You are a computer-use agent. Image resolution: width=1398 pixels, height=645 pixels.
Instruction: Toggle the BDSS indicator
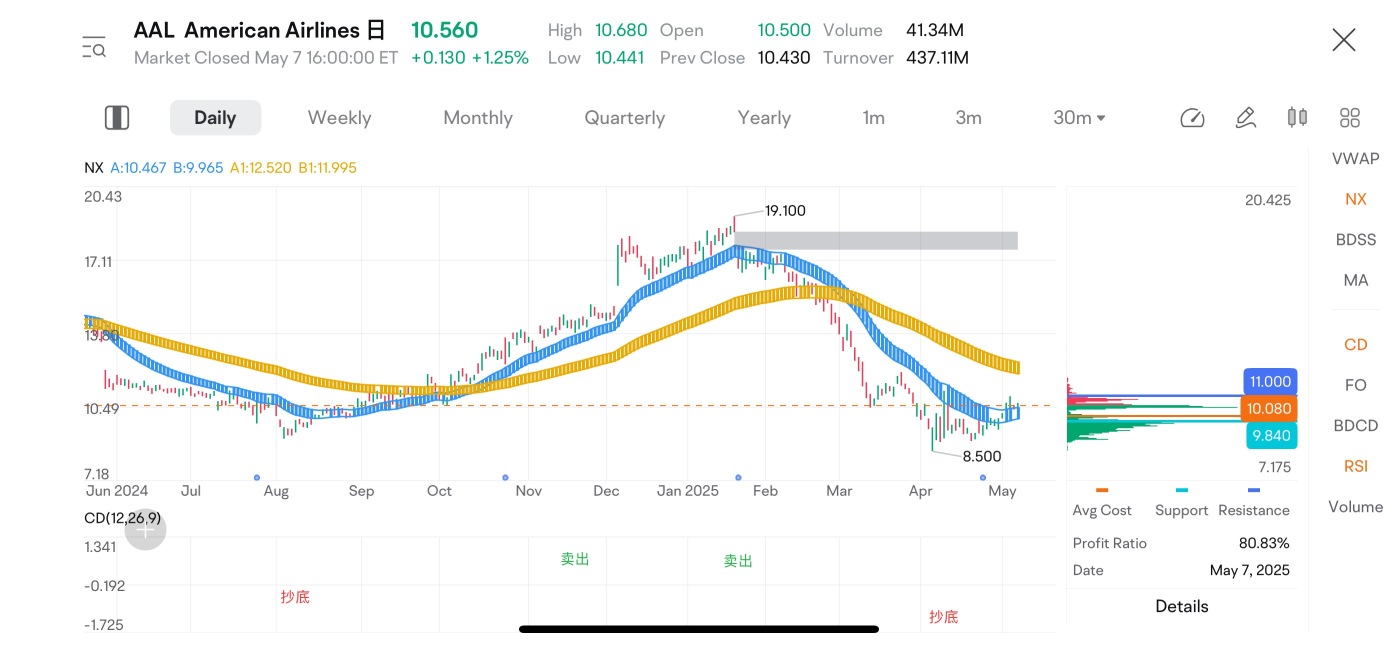1356,240
